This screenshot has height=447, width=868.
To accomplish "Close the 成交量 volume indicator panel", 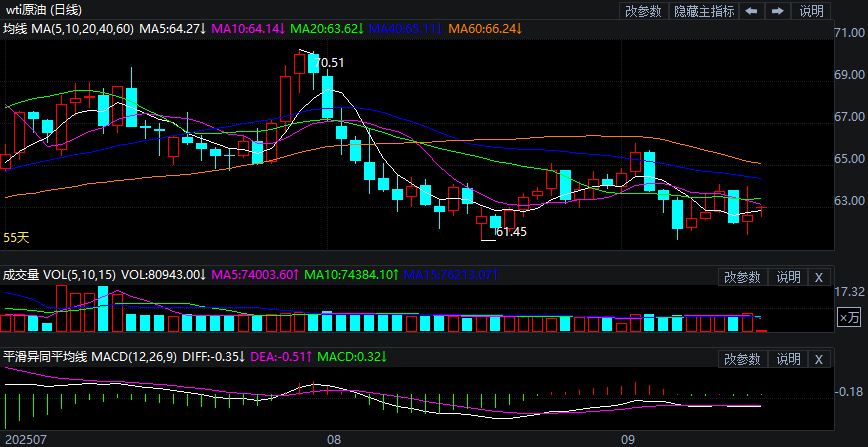I will point(819,277).
